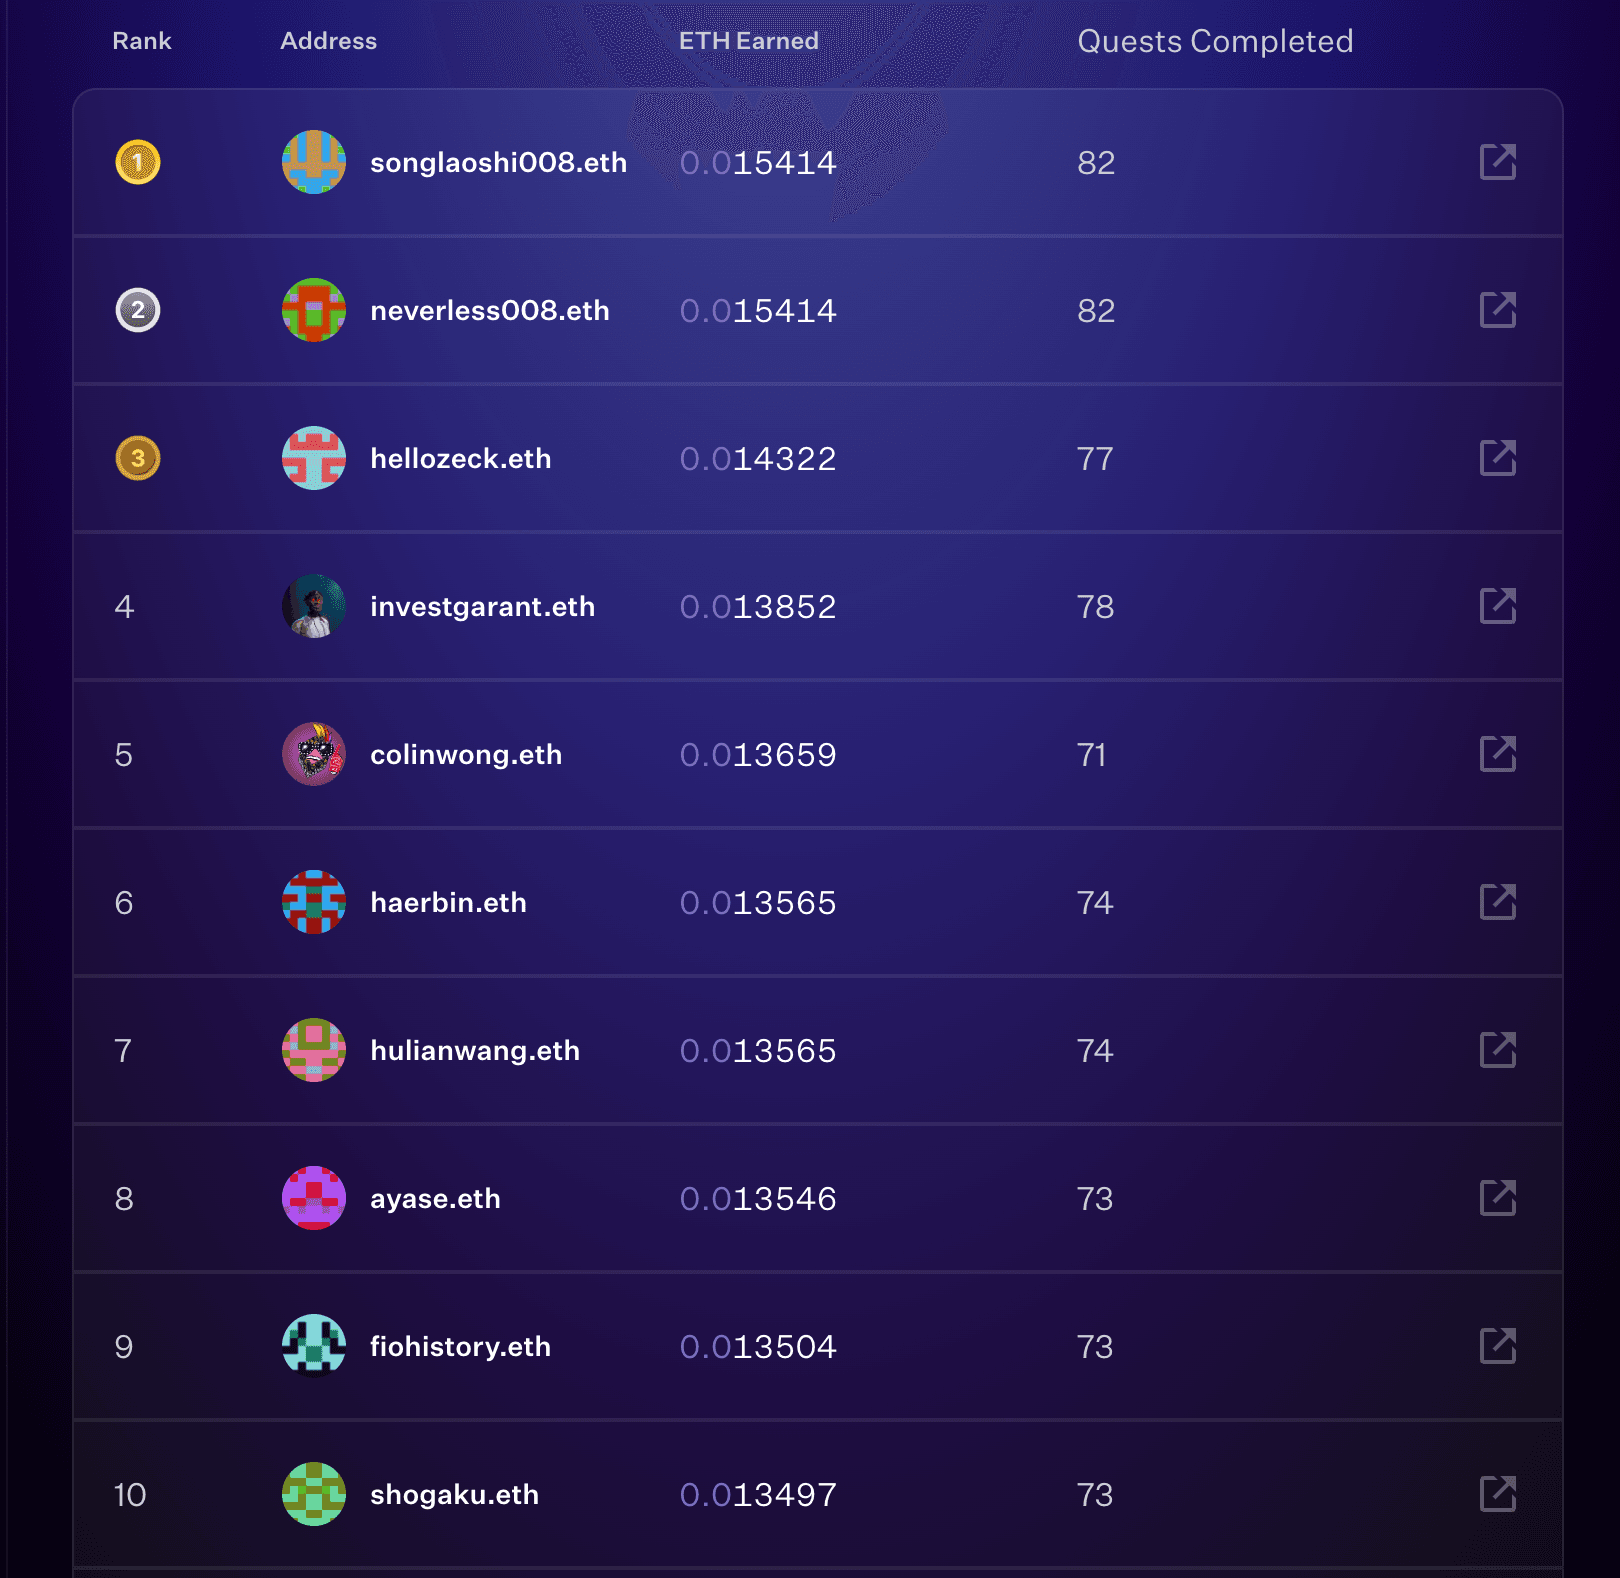Open the hulianwang.eth address
The width and height of the screenshot is (1620, 1578).
475,1051
